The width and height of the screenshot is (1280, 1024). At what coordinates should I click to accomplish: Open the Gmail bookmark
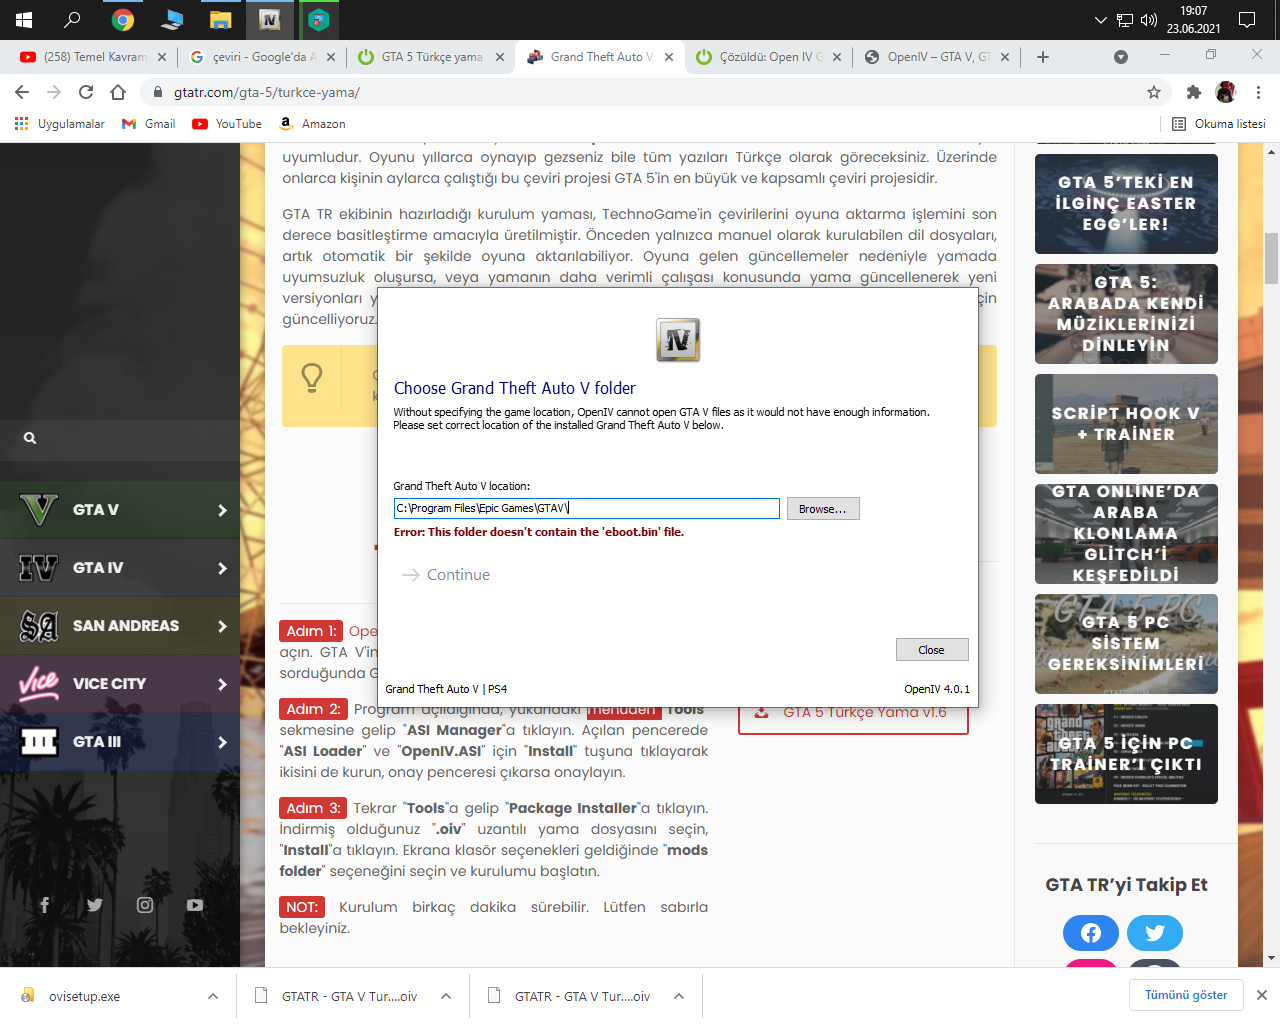click(148, 124)
